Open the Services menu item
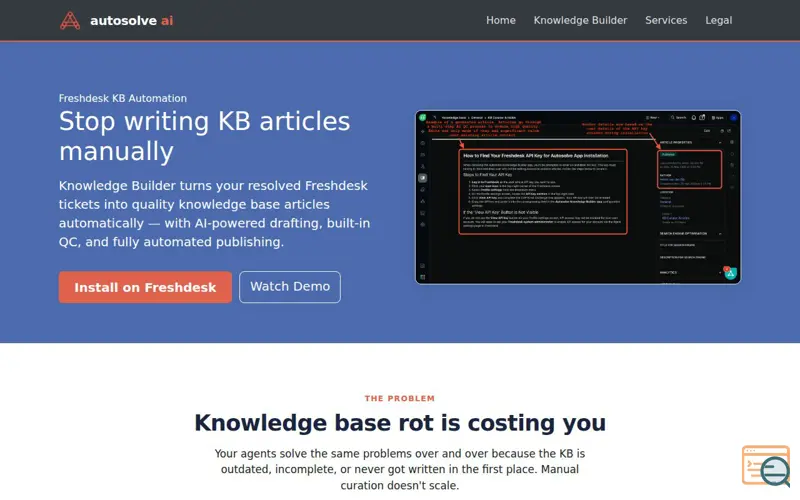 point(666,20)
